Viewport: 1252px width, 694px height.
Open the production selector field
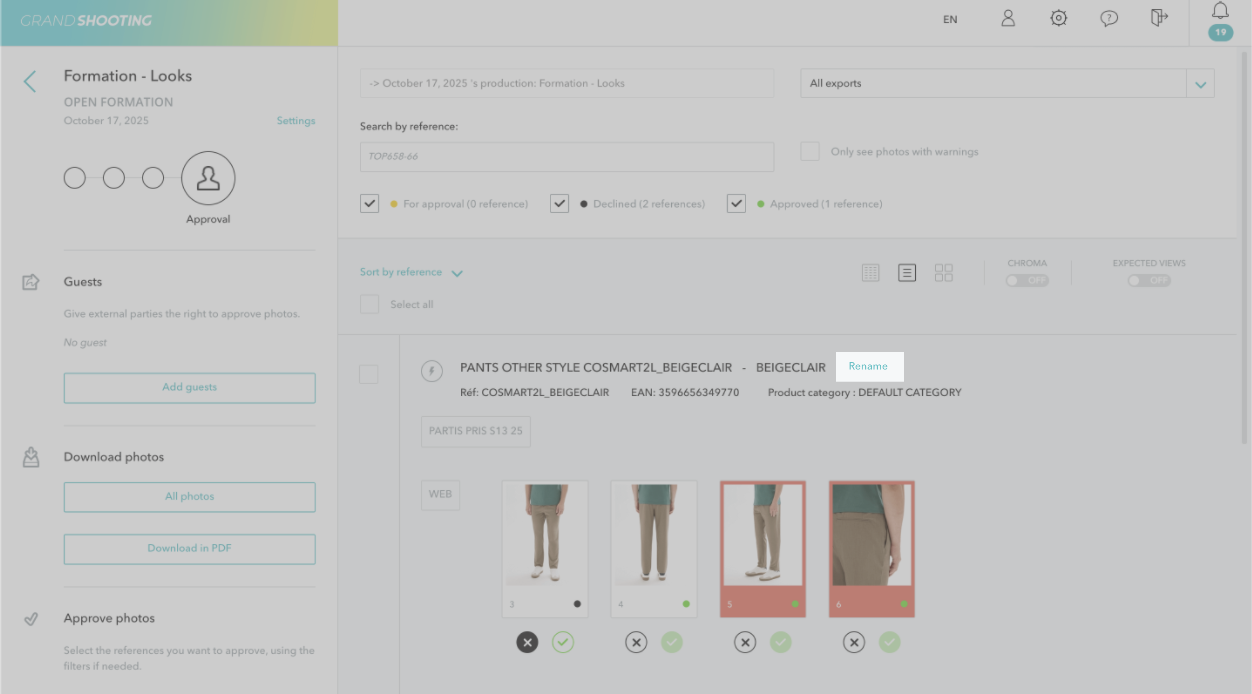(567, 83)
